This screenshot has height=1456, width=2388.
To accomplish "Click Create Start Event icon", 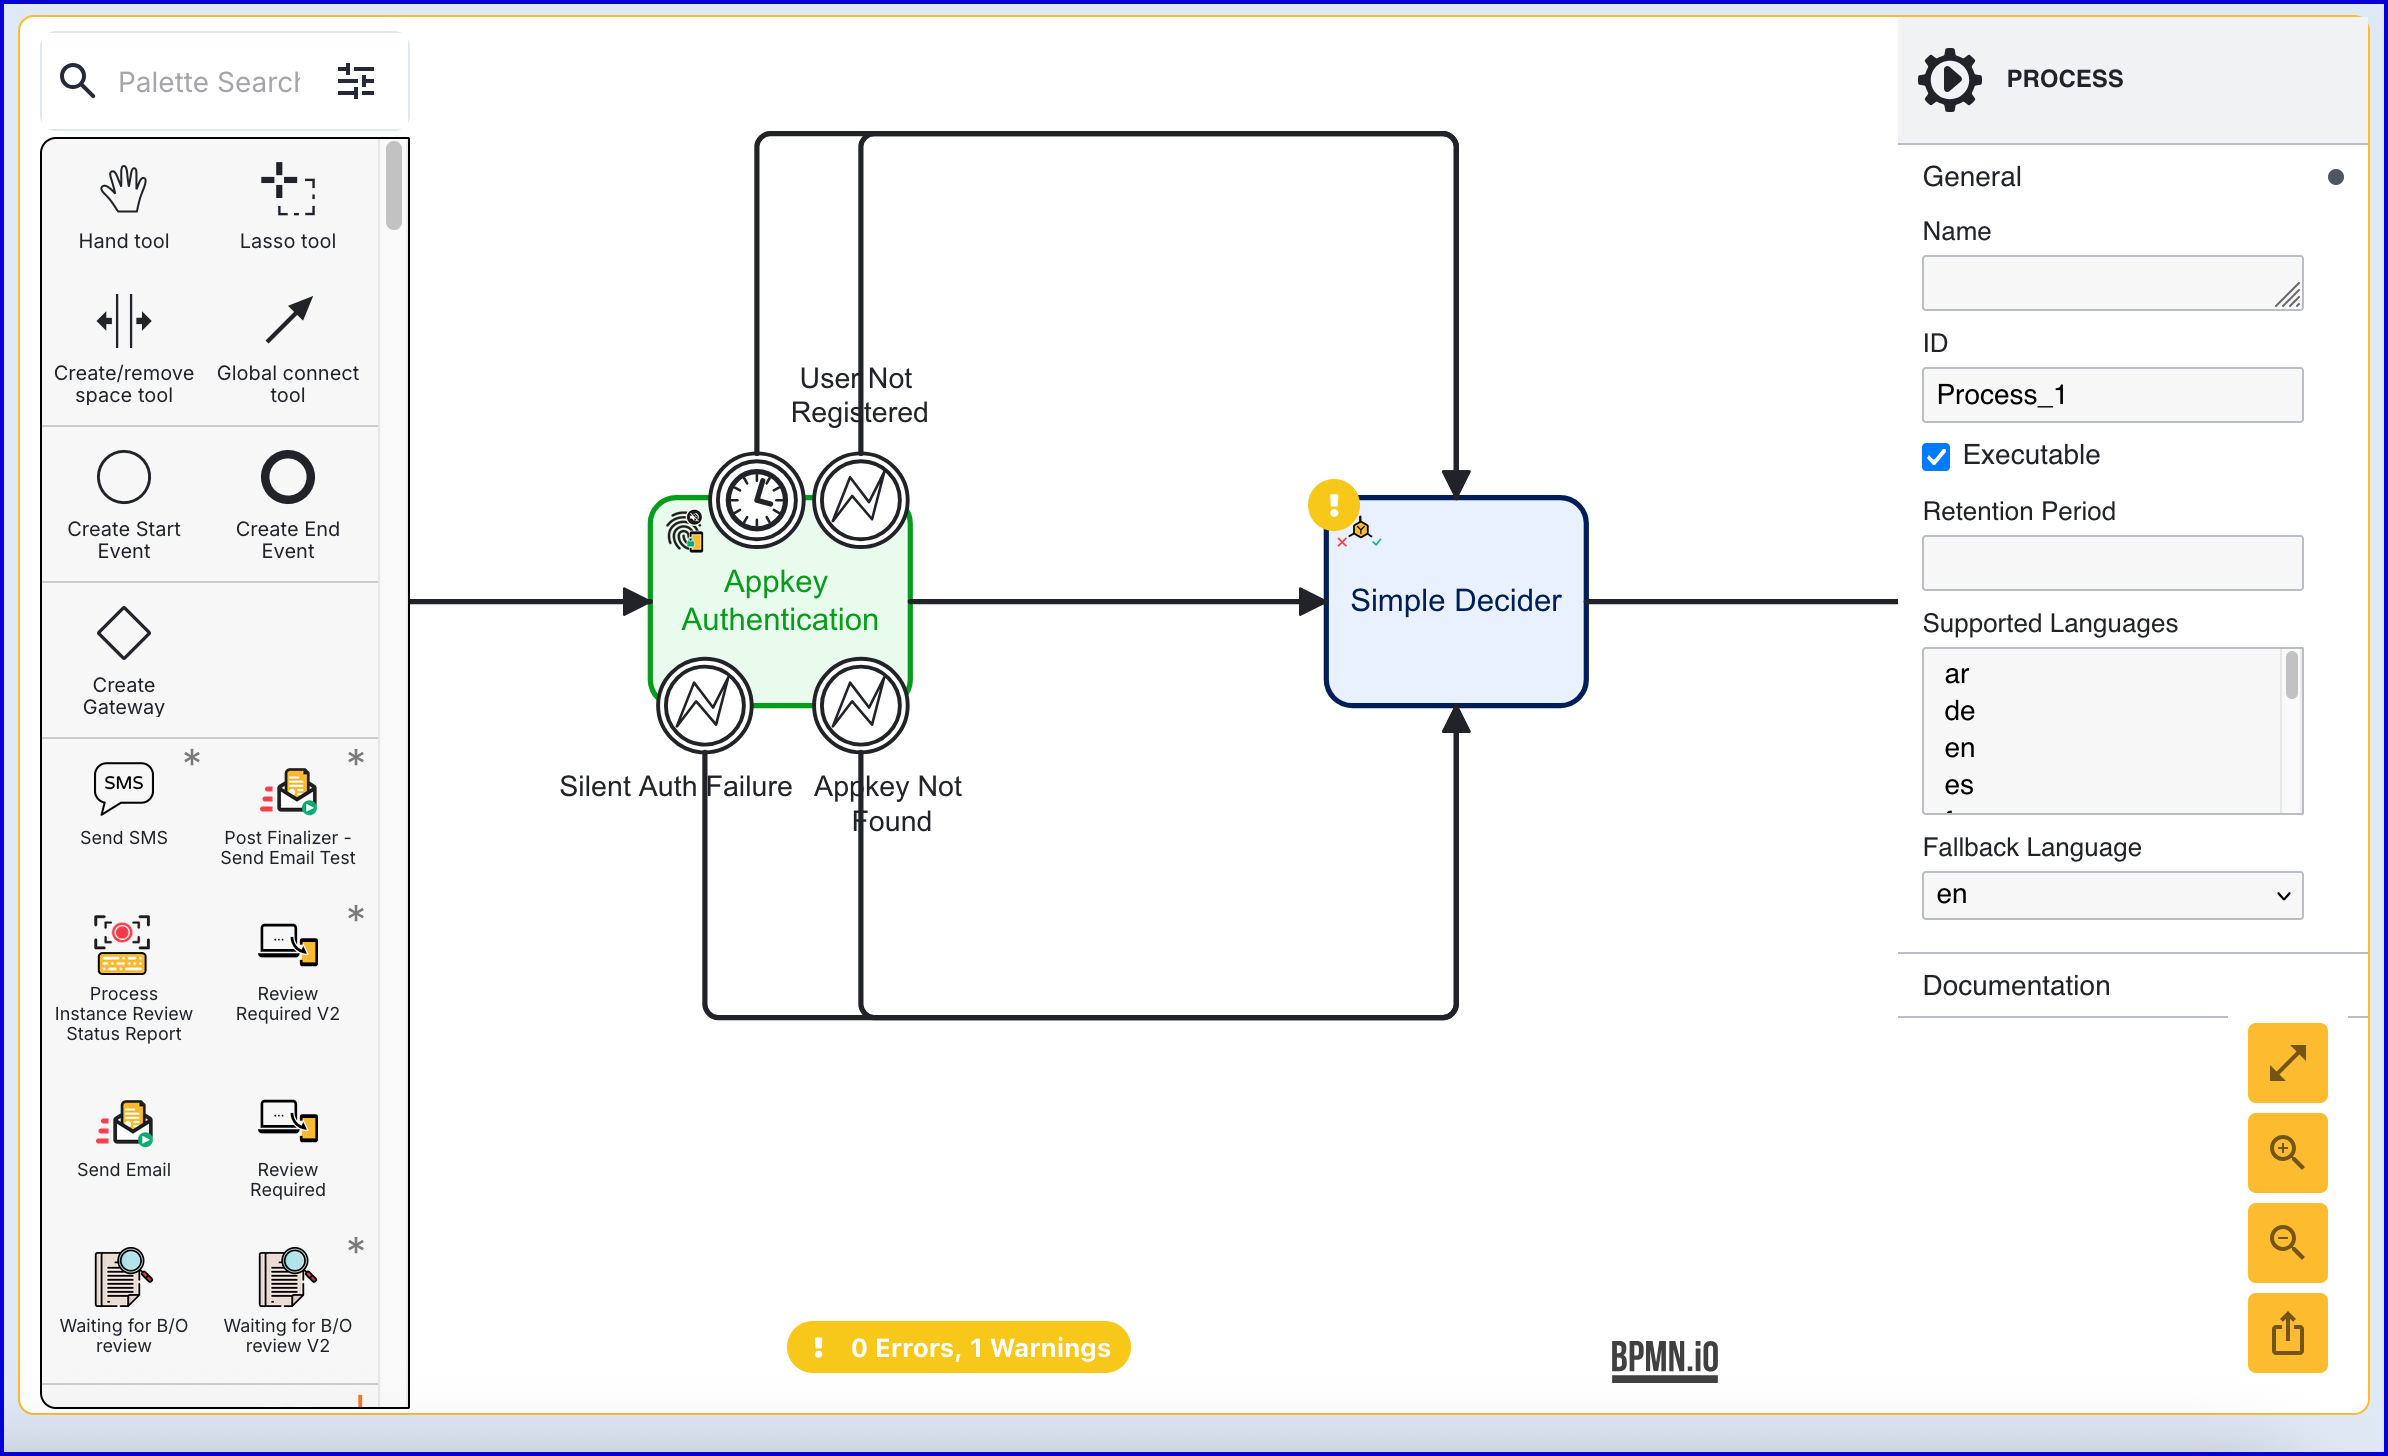I will tap(124, 477).
